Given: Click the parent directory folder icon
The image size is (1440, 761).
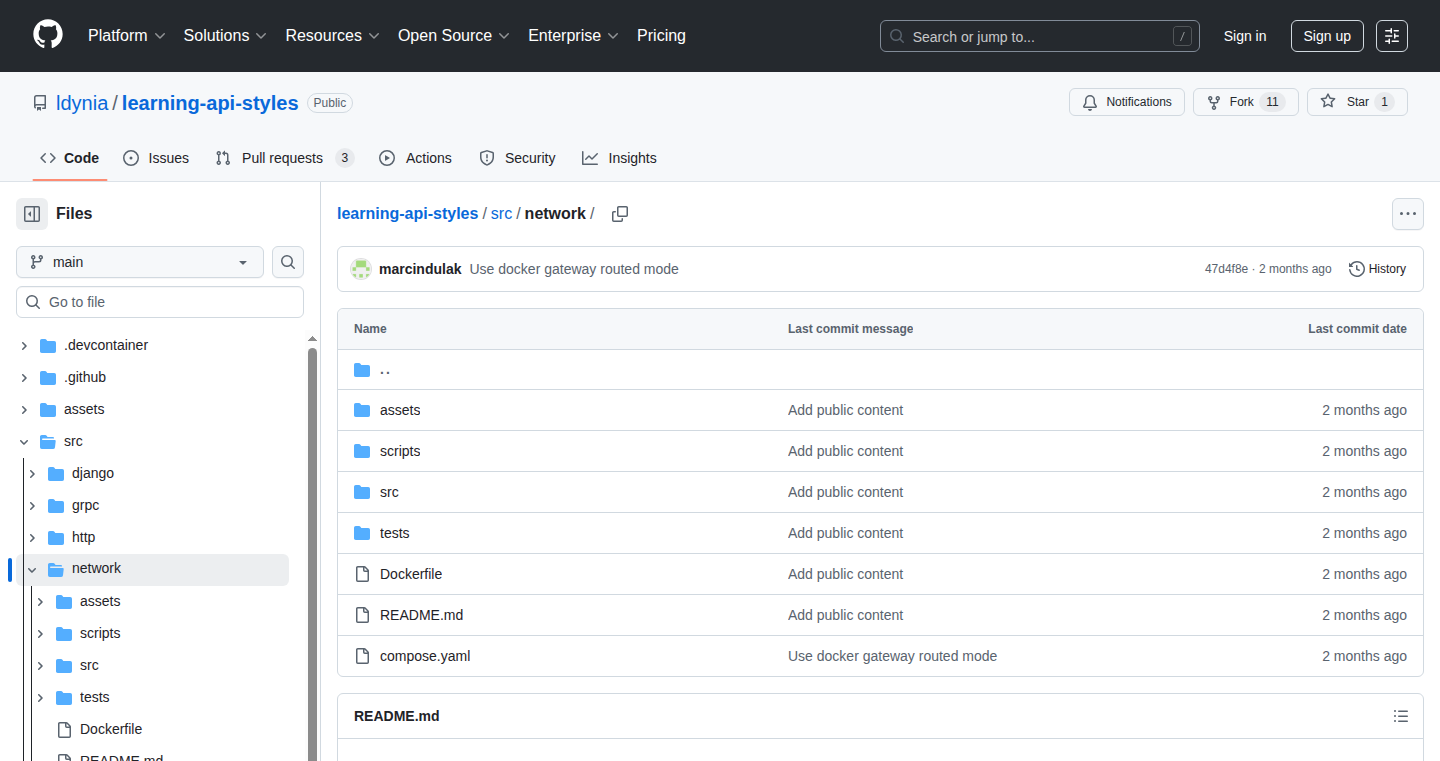Looking at the screenshot, I should coord(362,370).
